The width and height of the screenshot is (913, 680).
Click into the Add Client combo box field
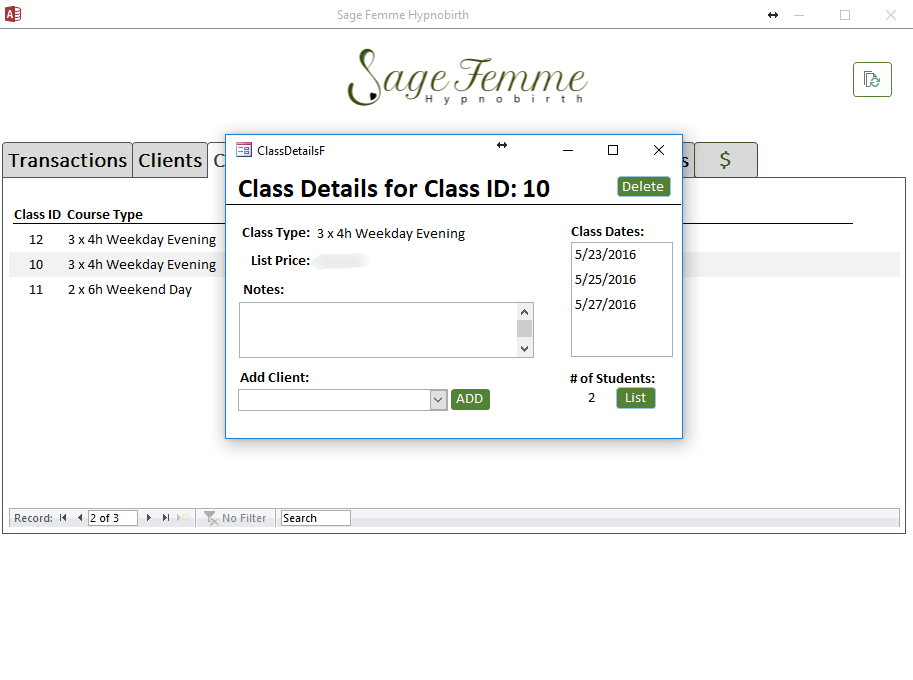click(x=334, y=400)
